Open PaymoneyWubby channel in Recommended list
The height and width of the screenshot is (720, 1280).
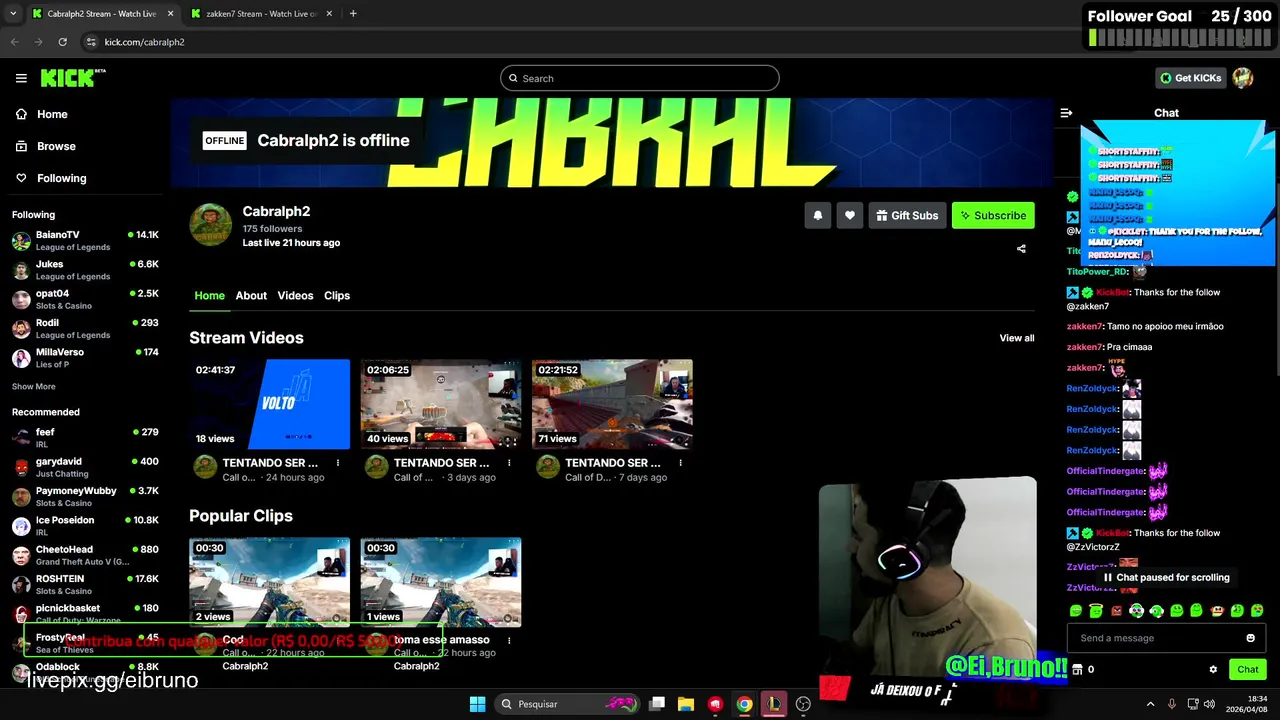[x=85, y=496]
